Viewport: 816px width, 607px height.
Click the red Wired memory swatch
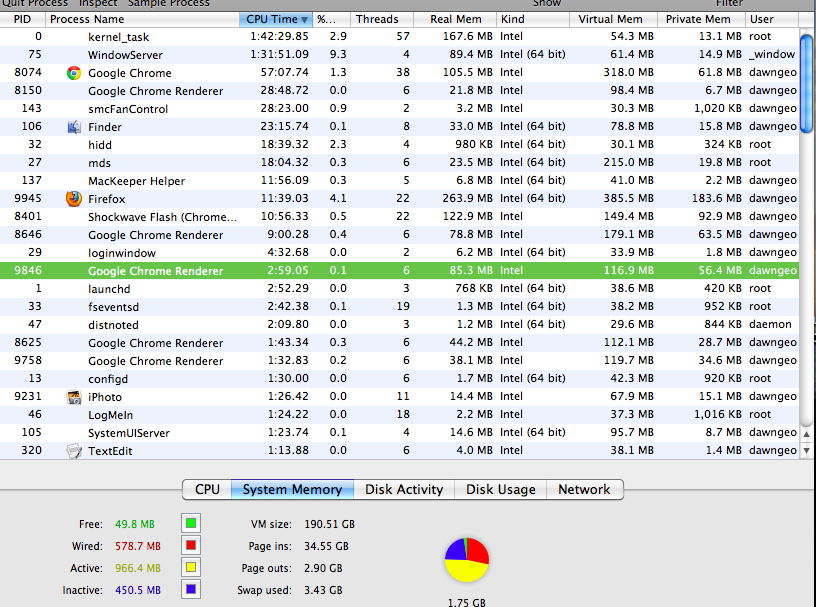pos(191,546)
